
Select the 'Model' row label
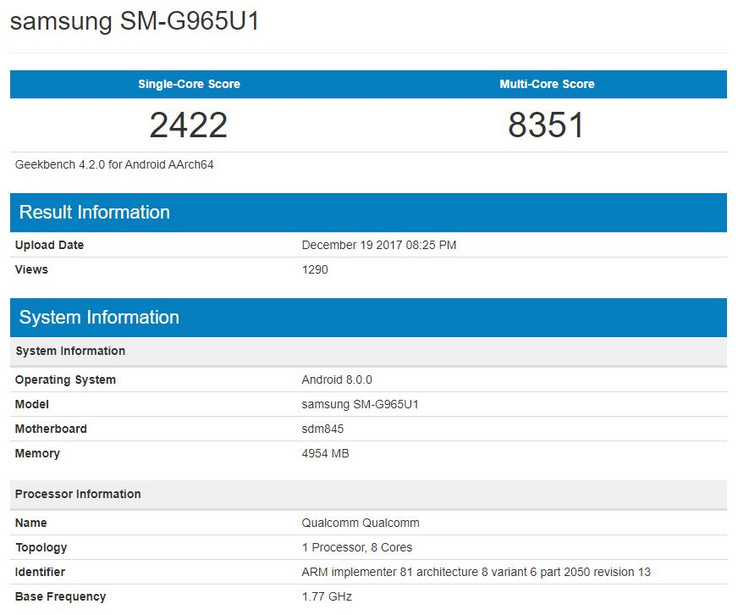[x=32, y=404]
